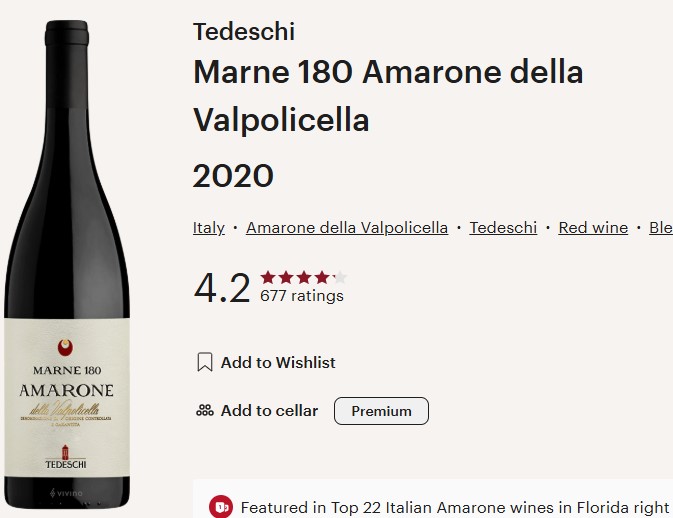Click the Wishlist bookmark icon
The image size is (673, 518).
pos(204,362)
